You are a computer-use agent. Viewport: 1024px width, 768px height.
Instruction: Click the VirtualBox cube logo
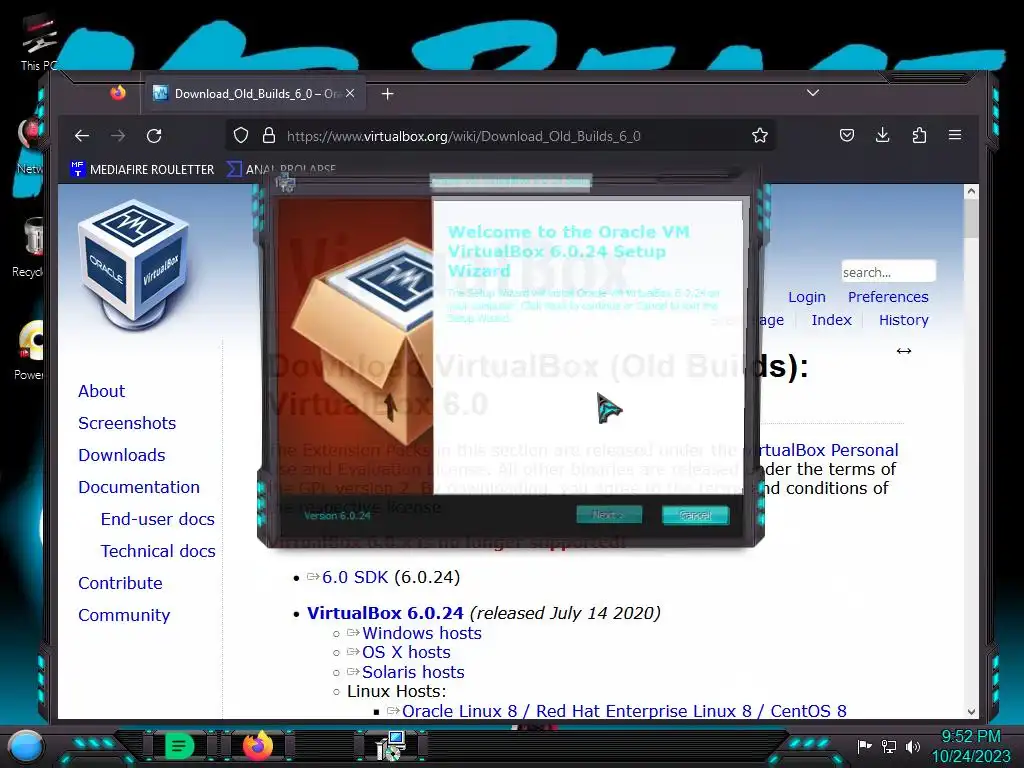(134, 264)
